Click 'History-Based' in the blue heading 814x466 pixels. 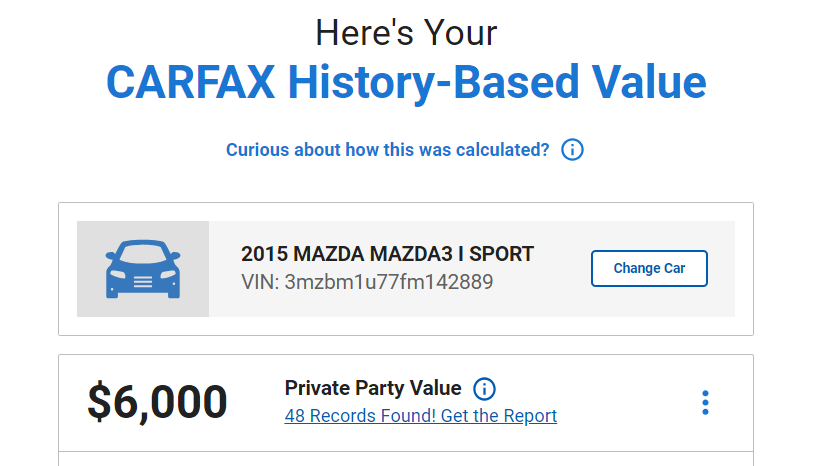point(433,82)
